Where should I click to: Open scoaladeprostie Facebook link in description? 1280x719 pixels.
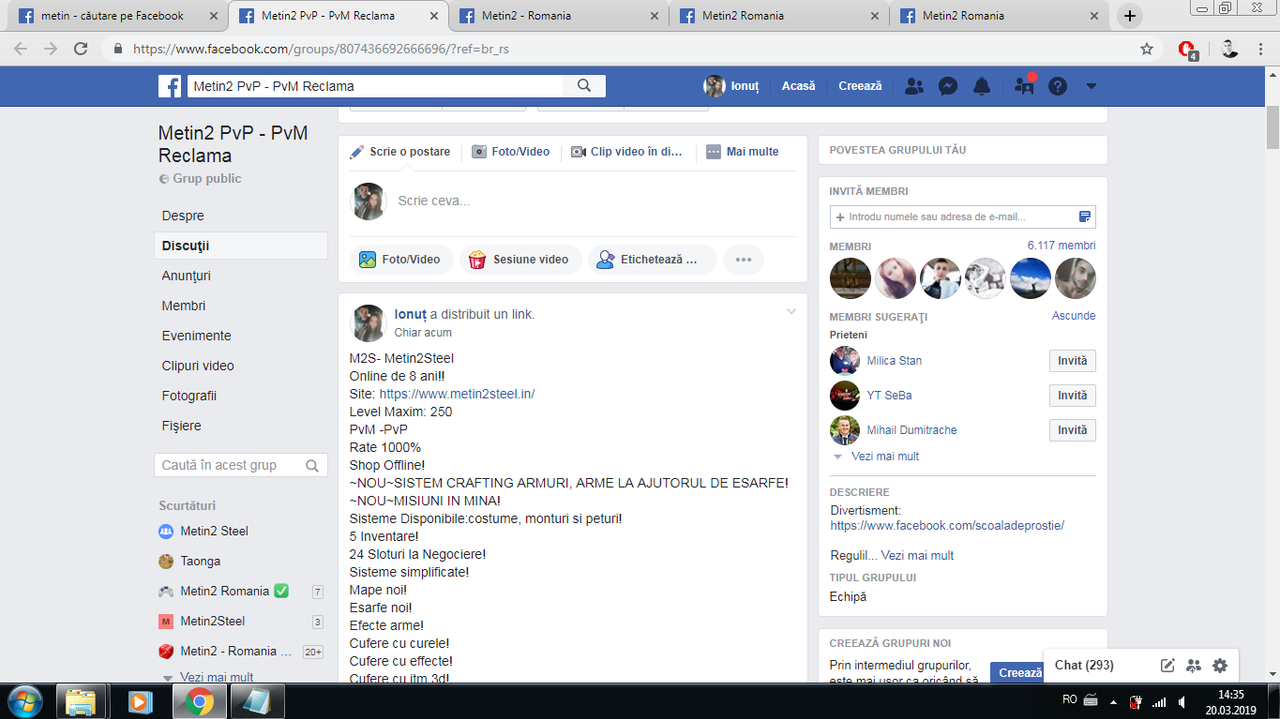(x=947, y=525)
